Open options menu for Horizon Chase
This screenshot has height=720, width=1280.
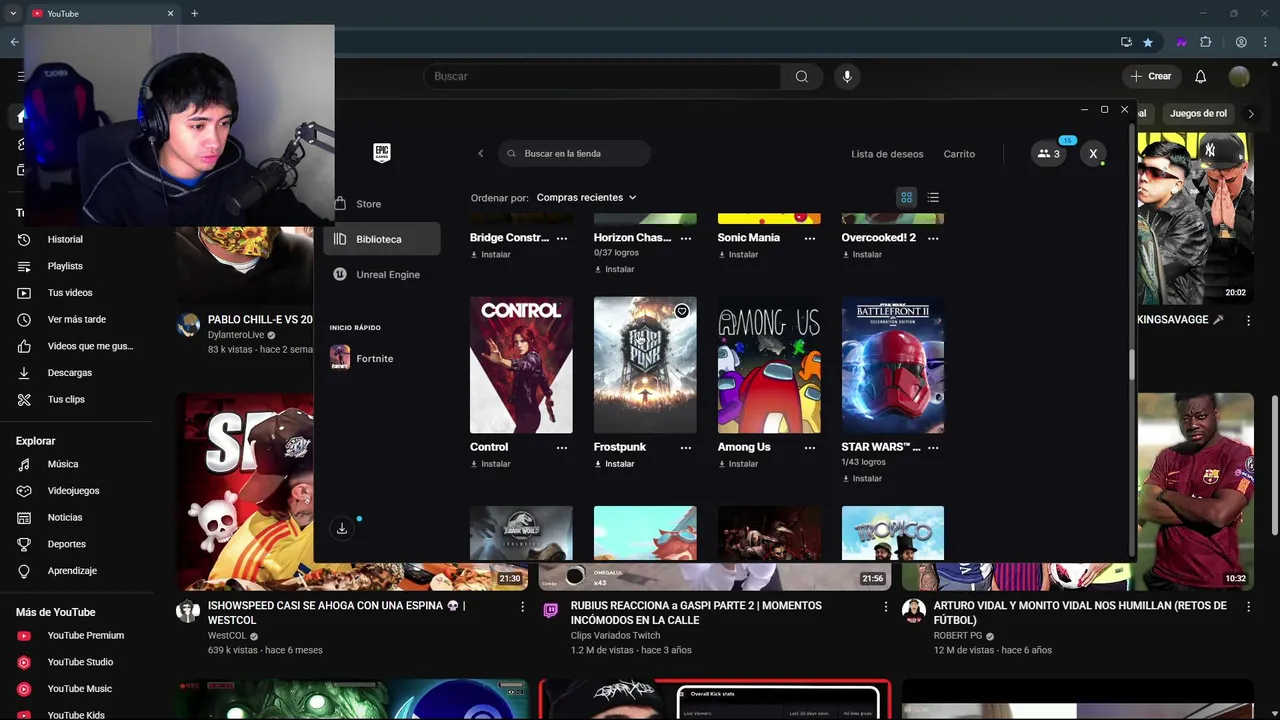[686, 238]
